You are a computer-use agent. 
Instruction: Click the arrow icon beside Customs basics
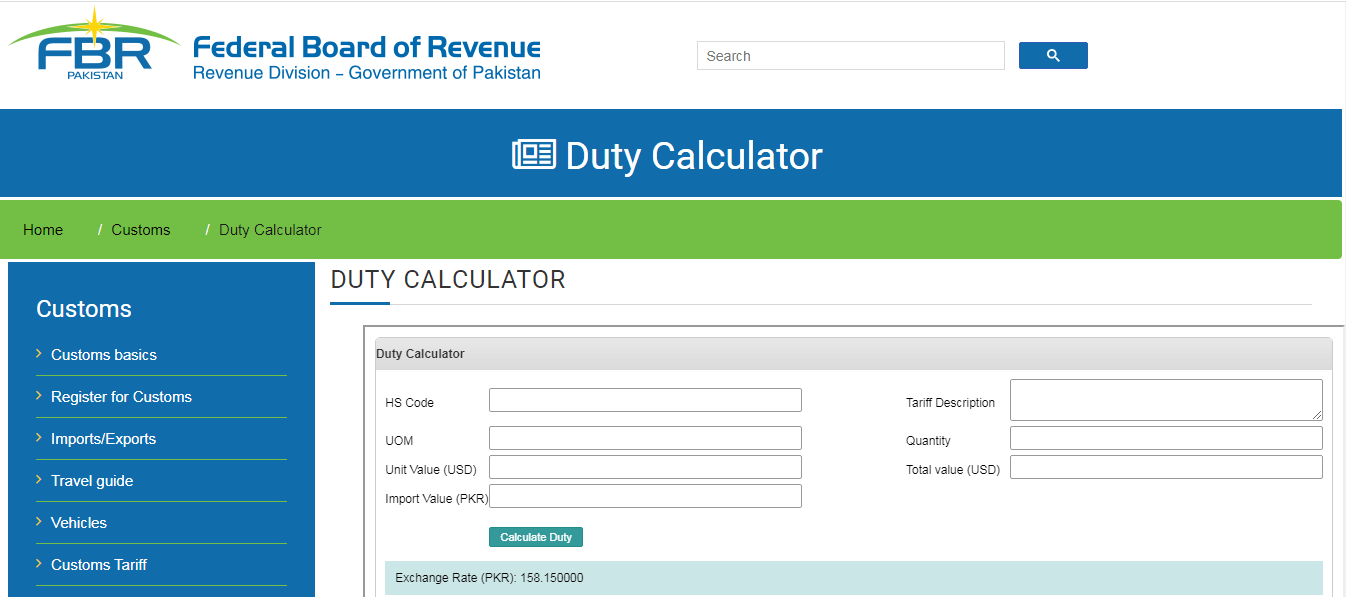point(39,354)
